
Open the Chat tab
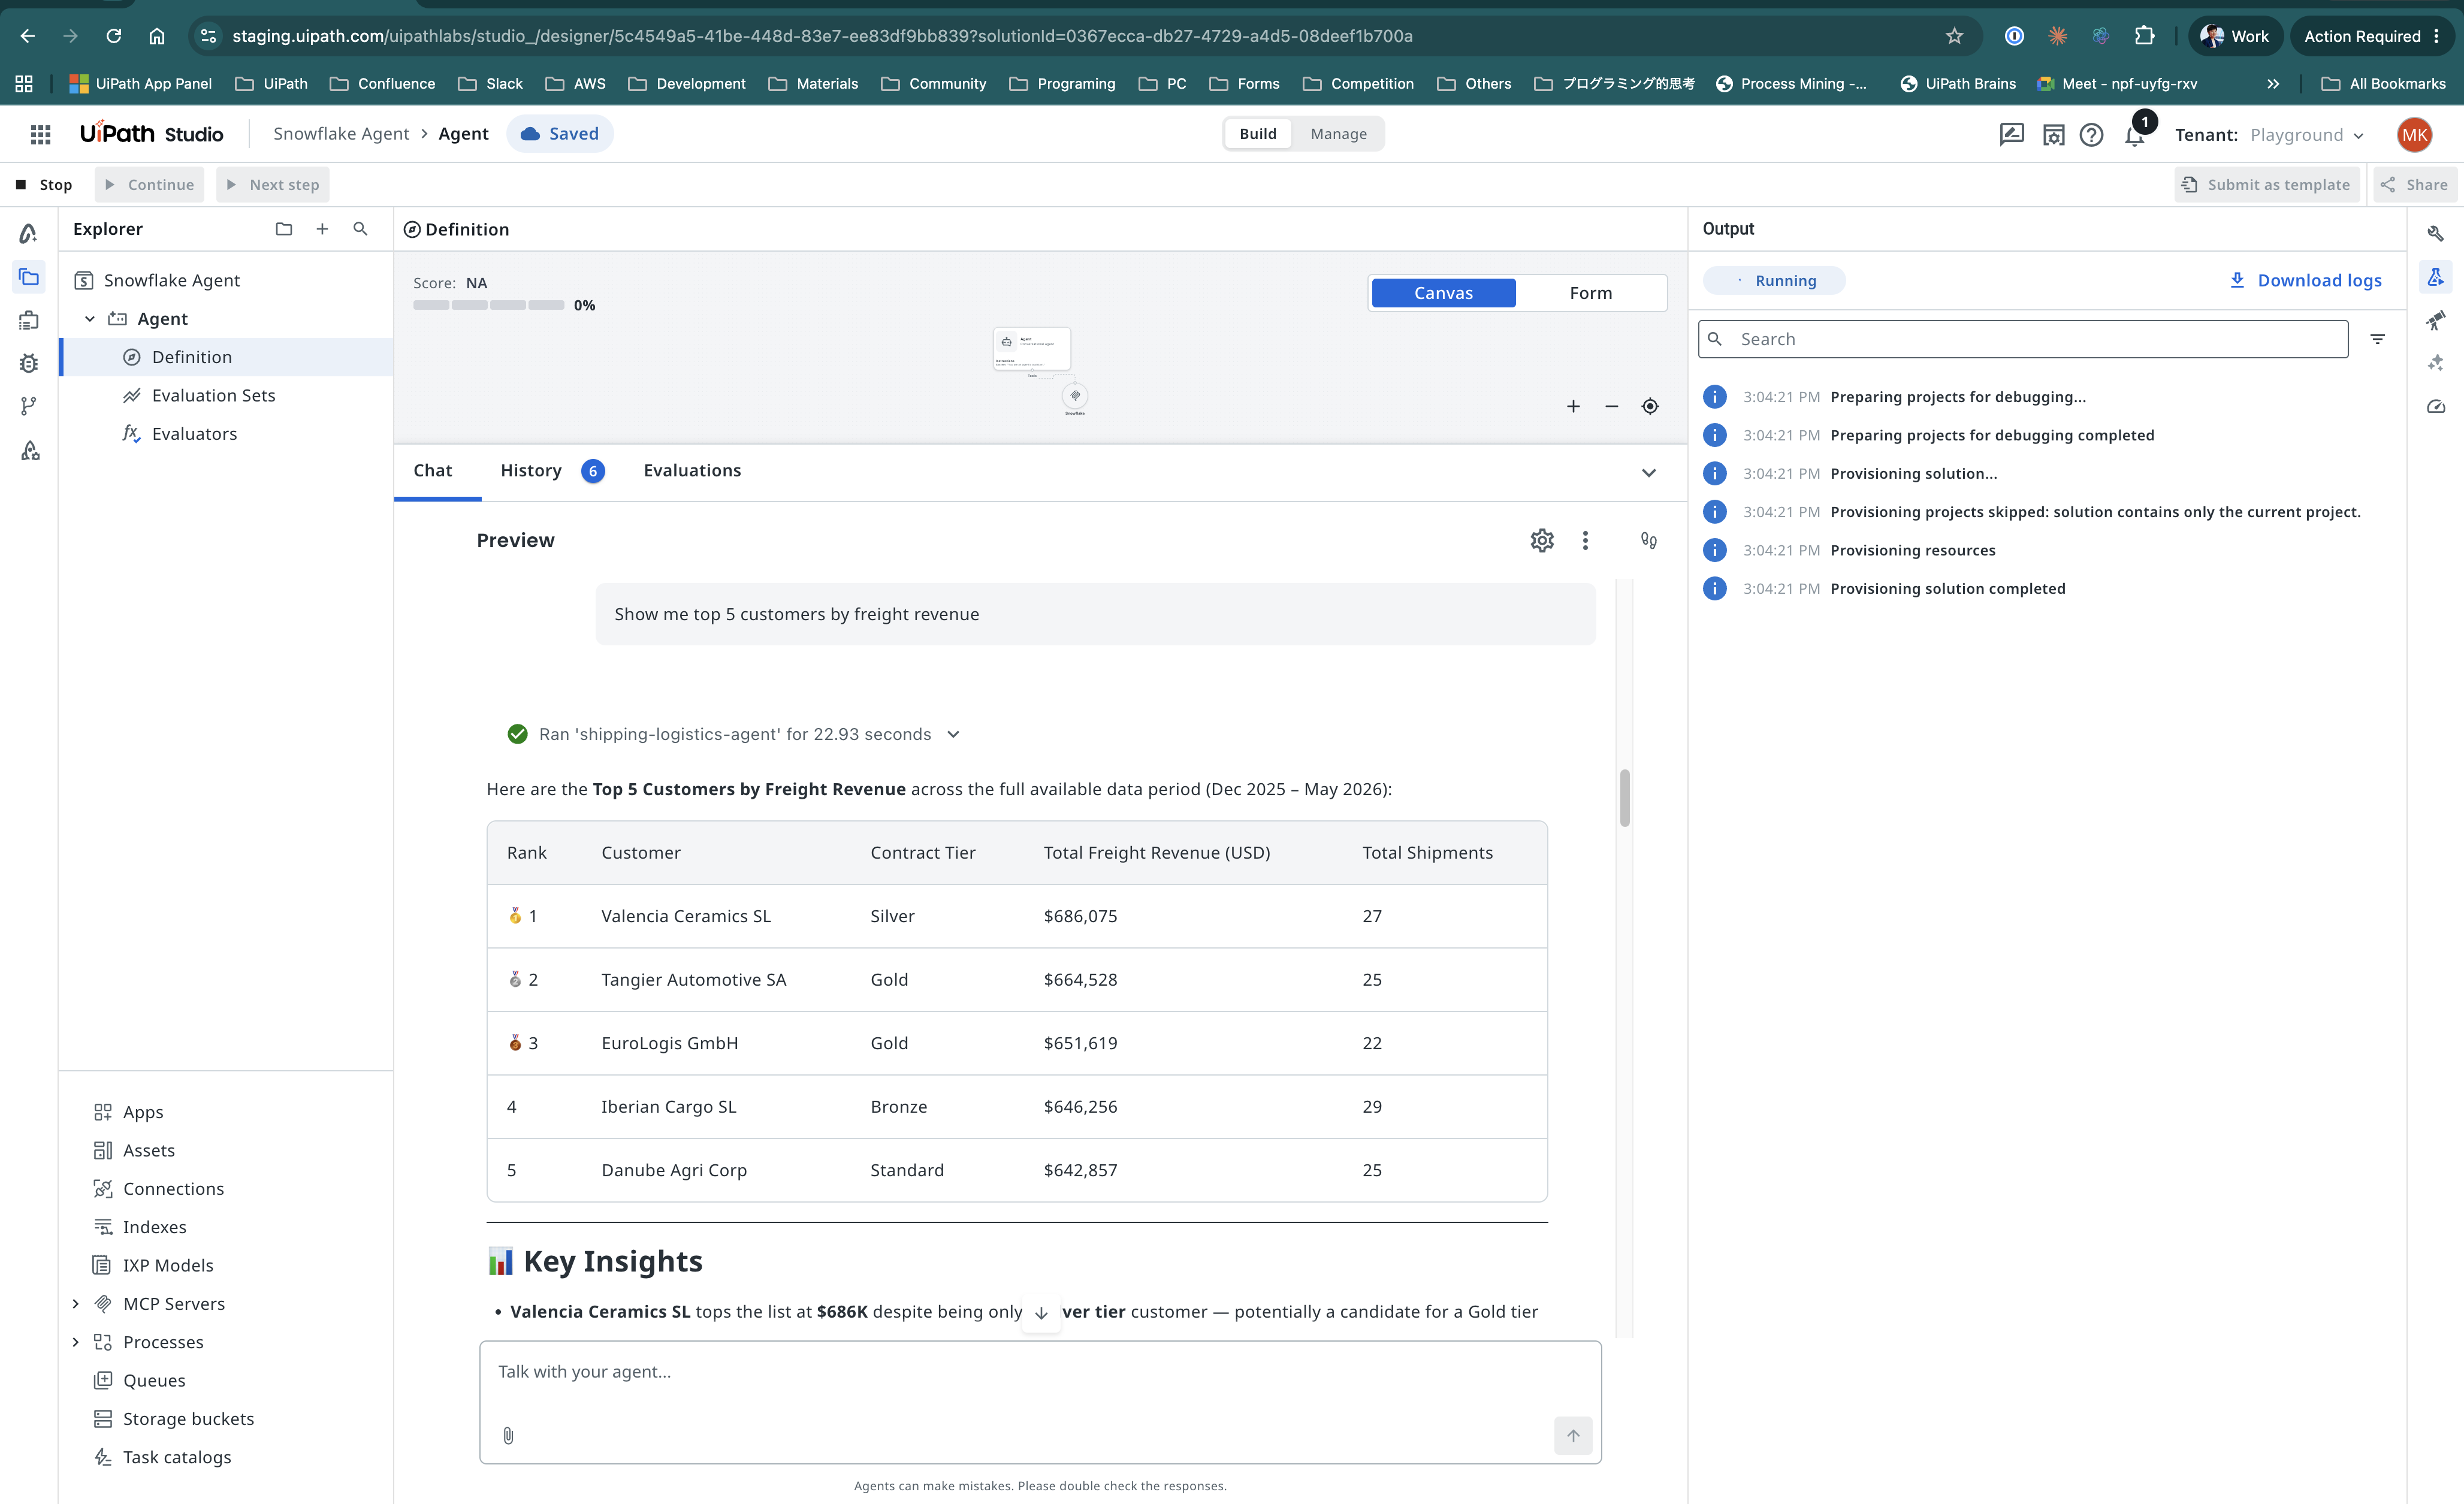pyautogui.click(x=433, y=471)
